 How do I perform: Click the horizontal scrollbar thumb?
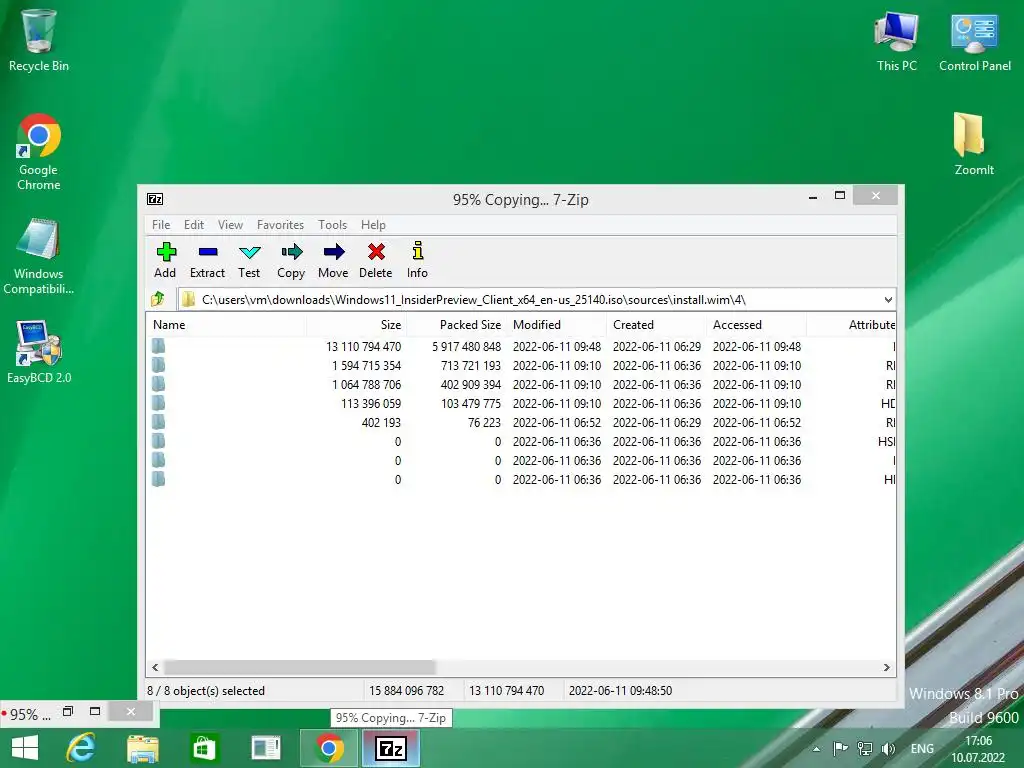[300, 667]
